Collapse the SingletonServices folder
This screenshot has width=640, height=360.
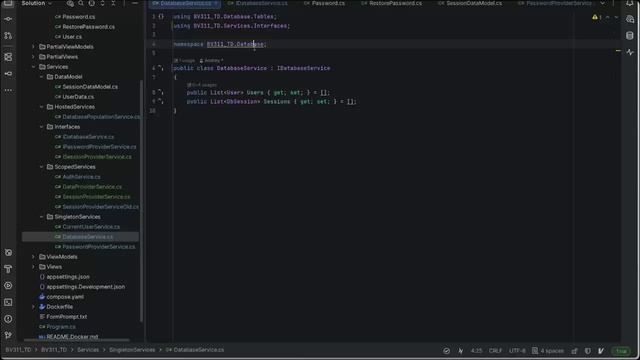[42, 217]
